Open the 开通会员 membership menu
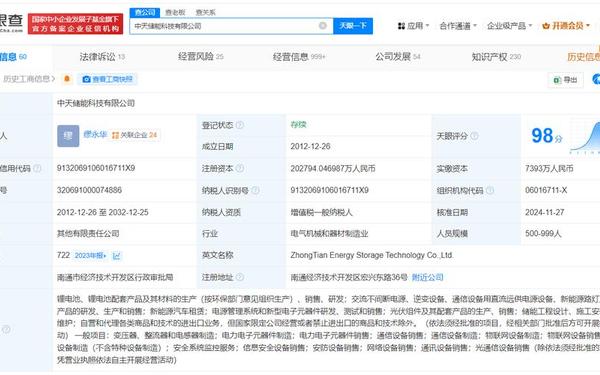 tap(566, 26)
